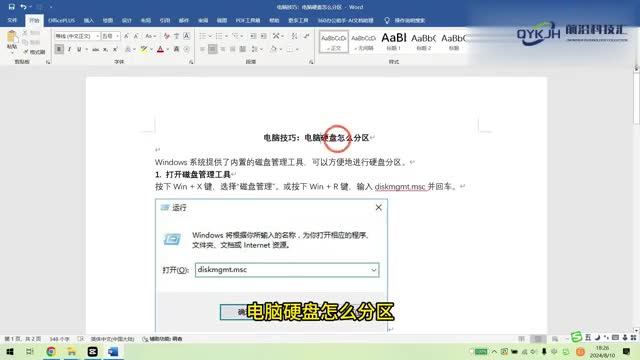
Task: Expand the font color arrow
Action: [x=168, y=49]
